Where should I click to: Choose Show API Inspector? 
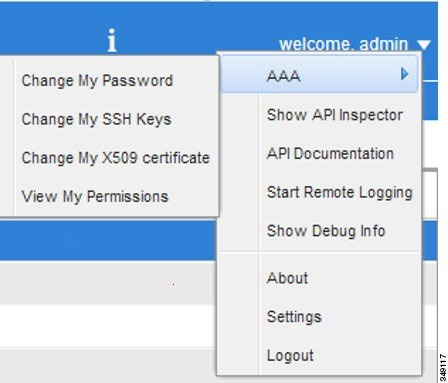coord(335,115)
